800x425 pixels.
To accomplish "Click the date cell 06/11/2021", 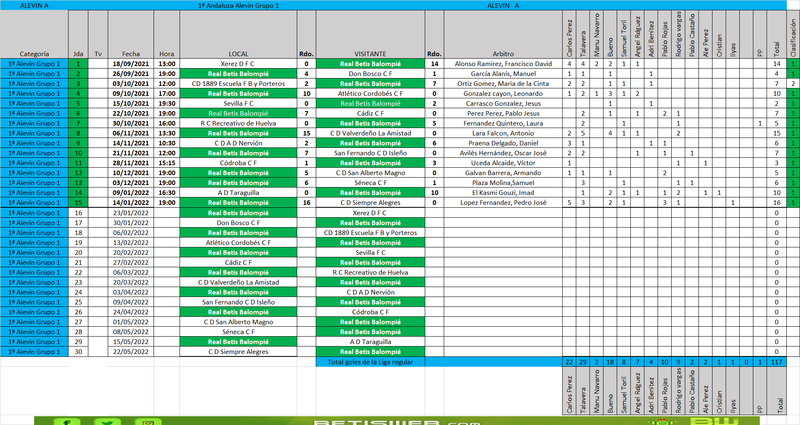I will [x=131, y=133].
